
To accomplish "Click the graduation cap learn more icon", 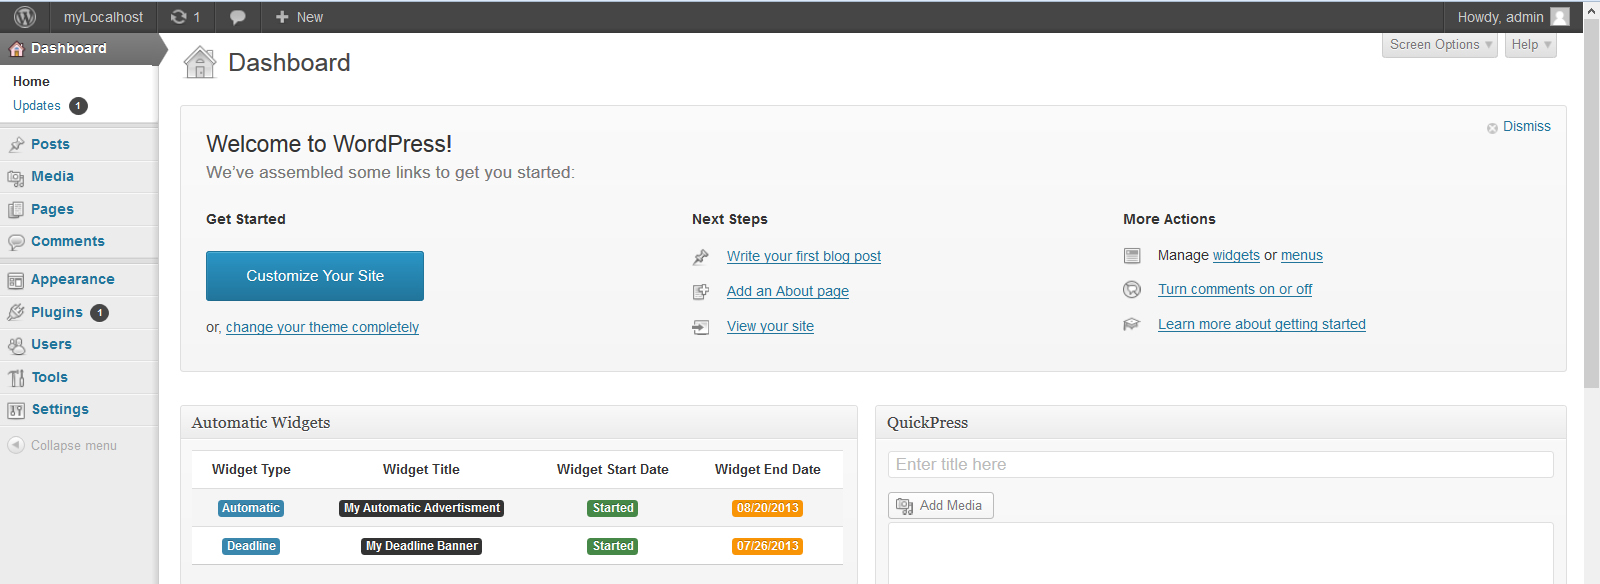I will pos(1132,324).
